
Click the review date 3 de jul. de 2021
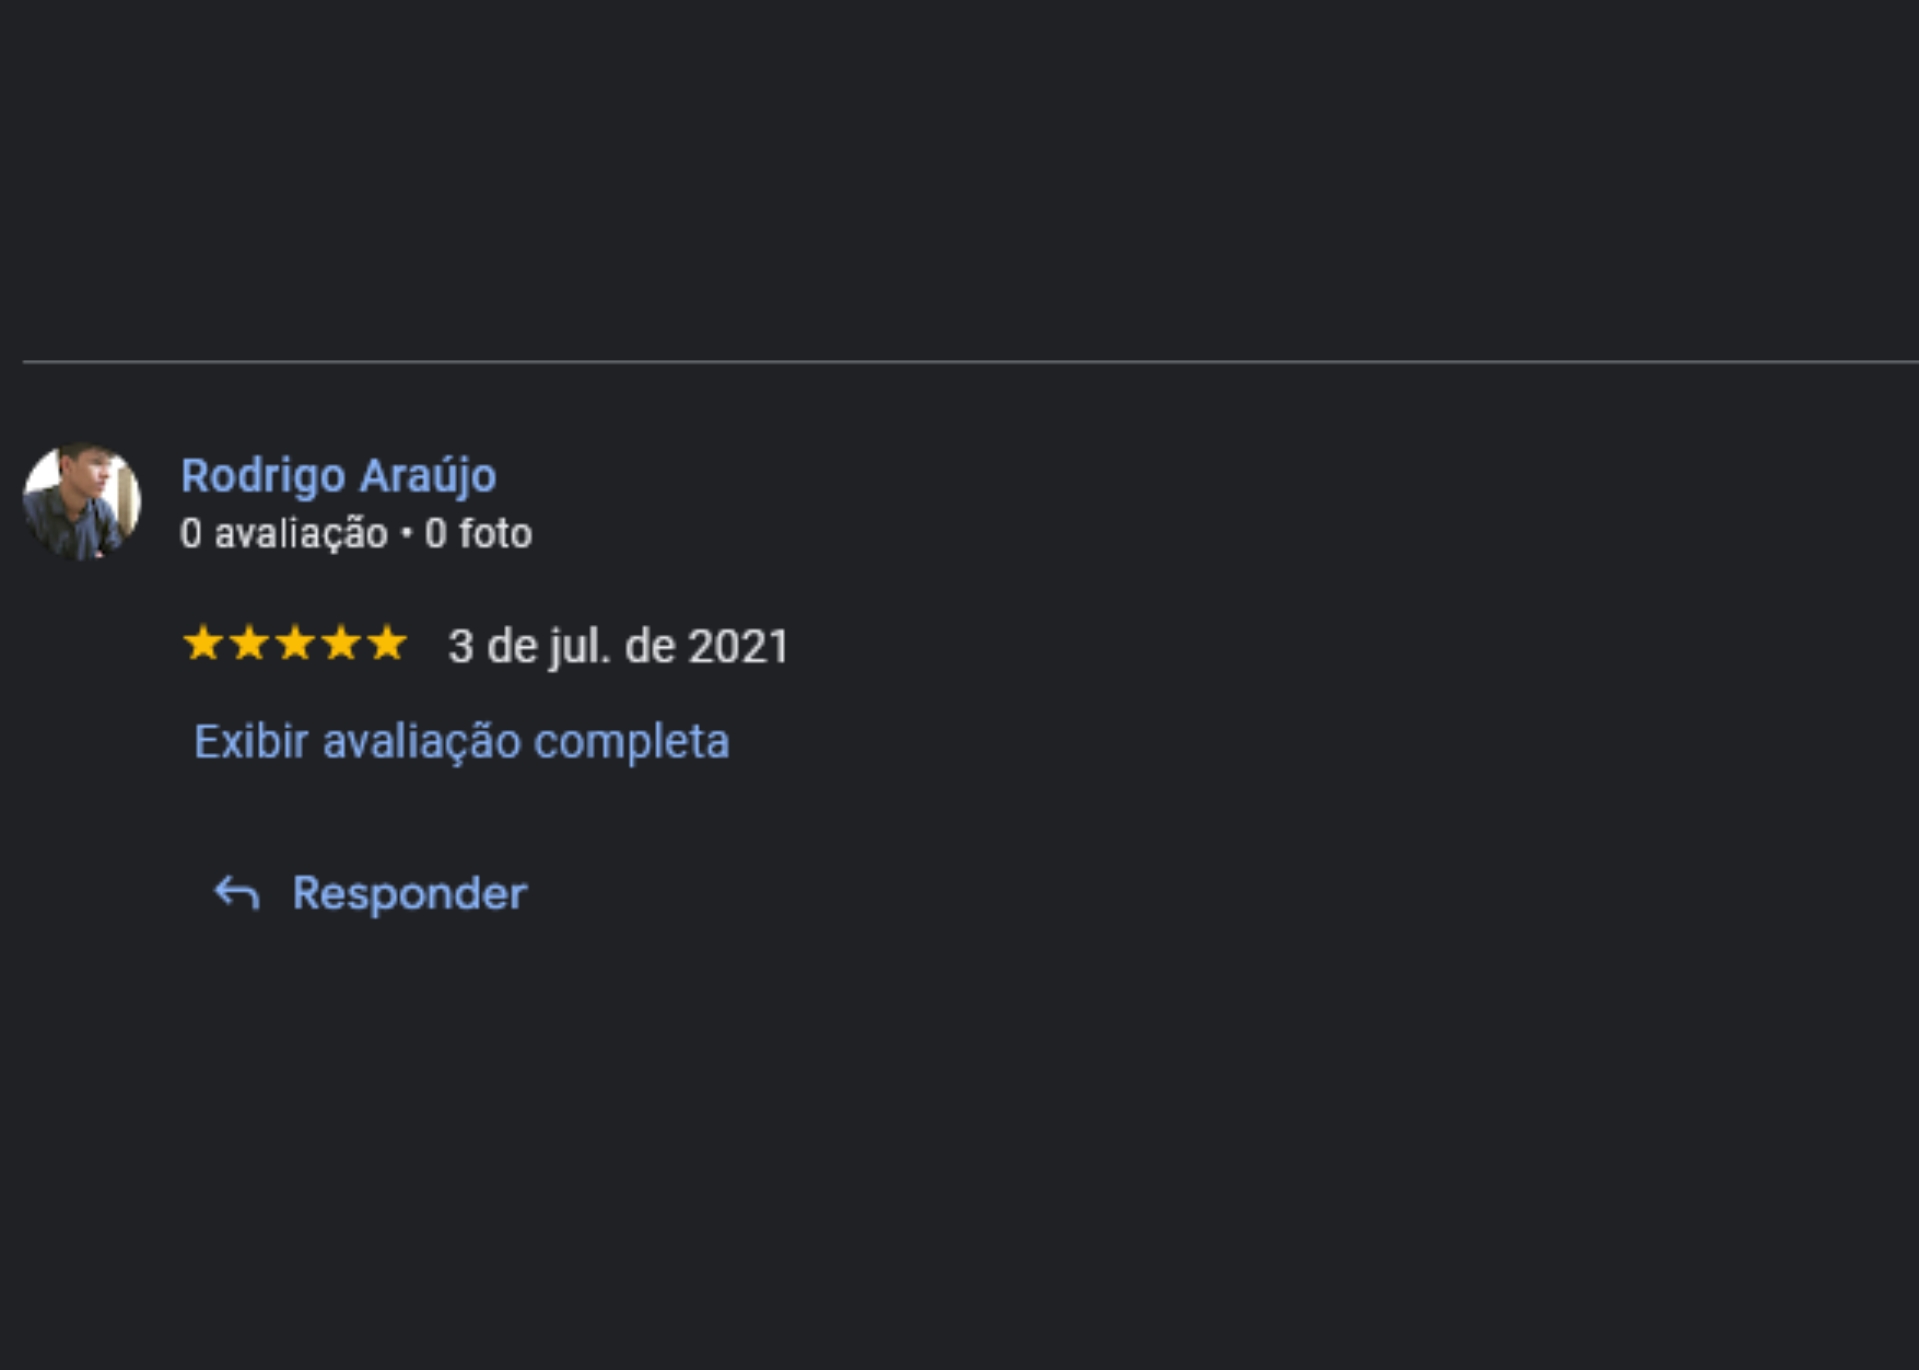[619, 646]
